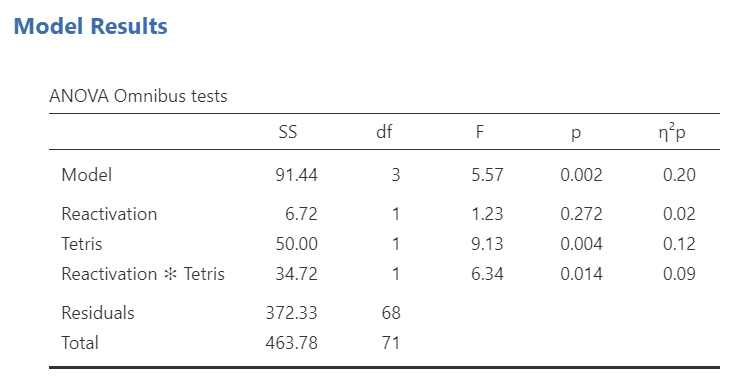Click the F column header
This screenshot has height=379, width=747.
(x=480, y=131)
